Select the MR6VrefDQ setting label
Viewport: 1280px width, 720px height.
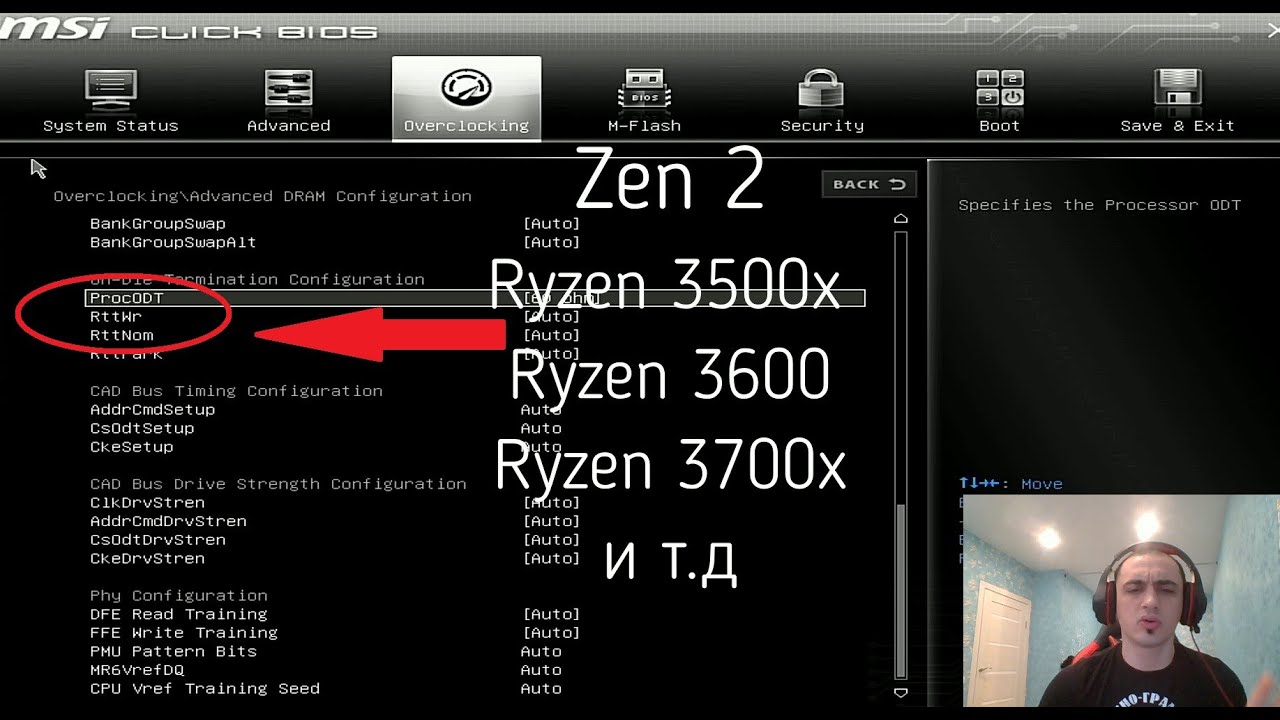137,670
